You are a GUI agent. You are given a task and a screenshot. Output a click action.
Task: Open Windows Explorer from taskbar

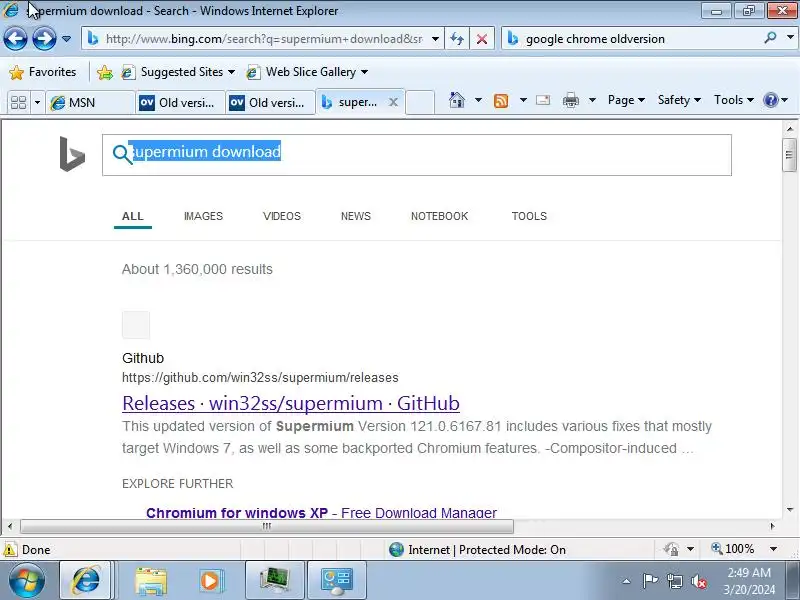pos(151,581)
